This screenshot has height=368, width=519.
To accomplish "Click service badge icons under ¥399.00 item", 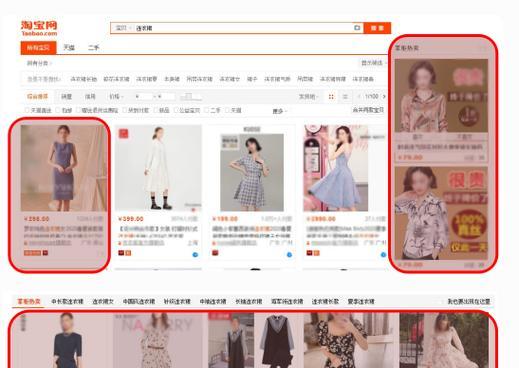I will (125, 253).
